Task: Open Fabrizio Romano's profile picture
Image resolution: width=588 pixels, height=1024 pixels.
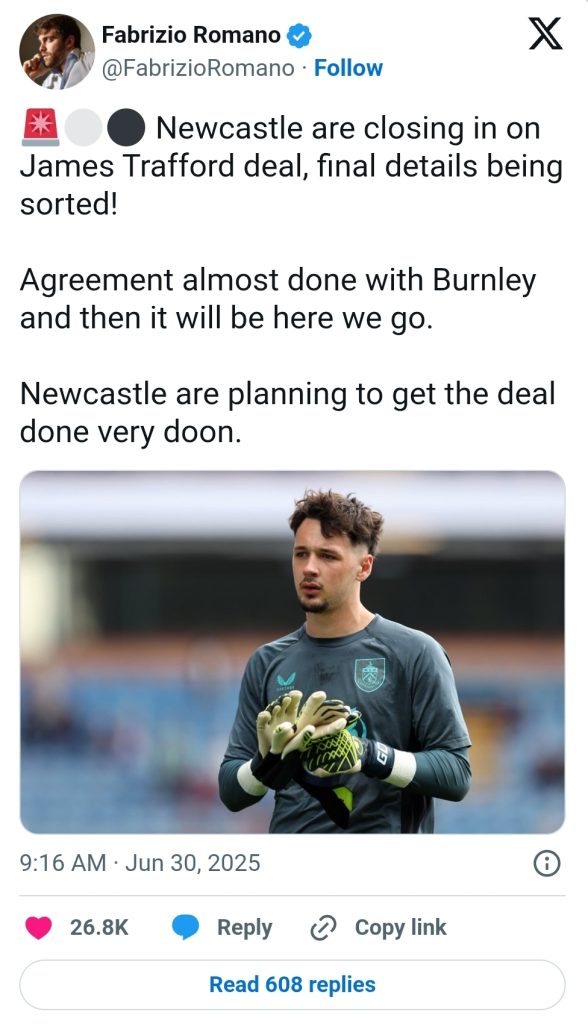Action: 57,51
